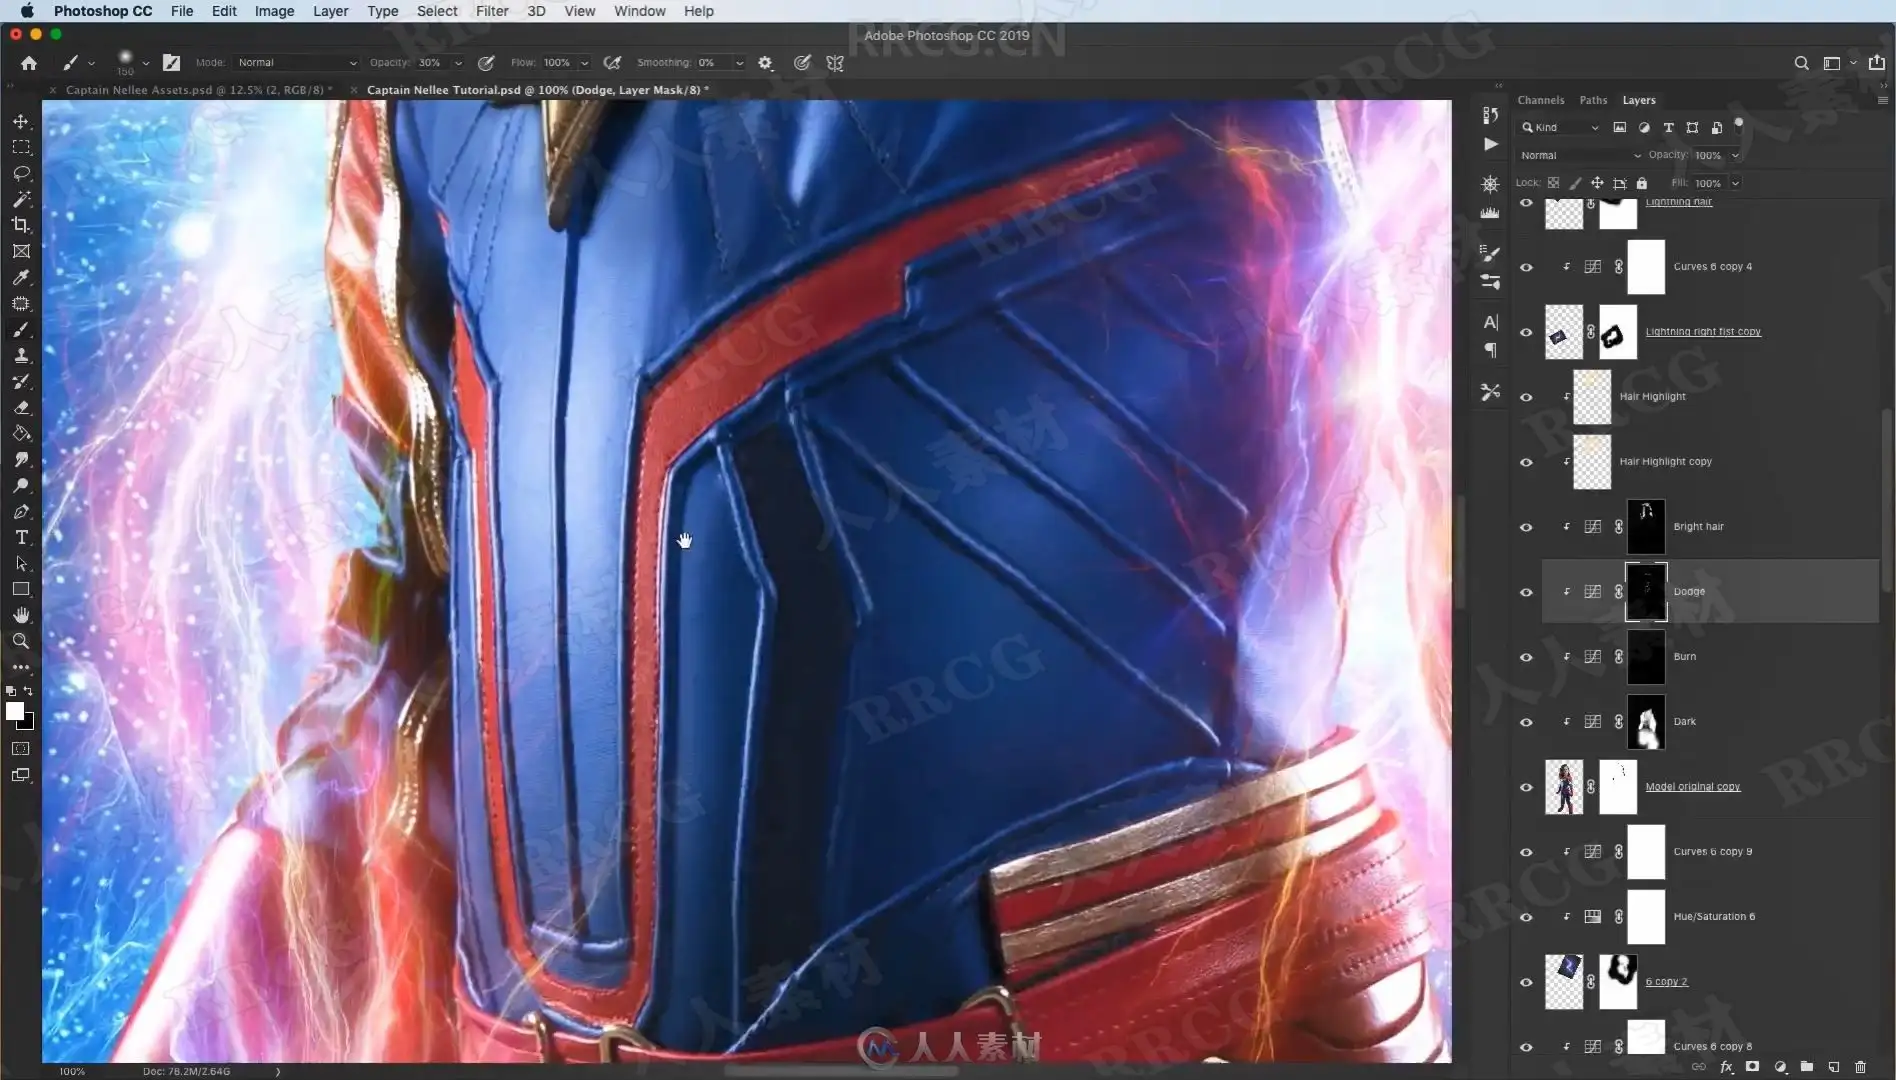Open the Filter menu

click(491, 11)
